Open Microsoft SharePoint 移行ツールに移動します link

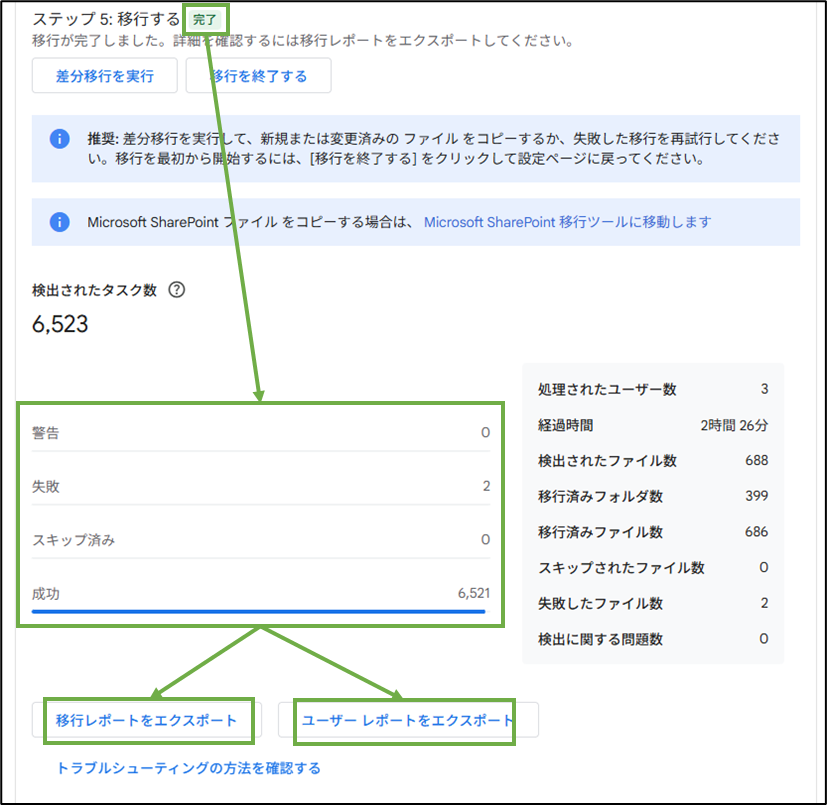568,222
